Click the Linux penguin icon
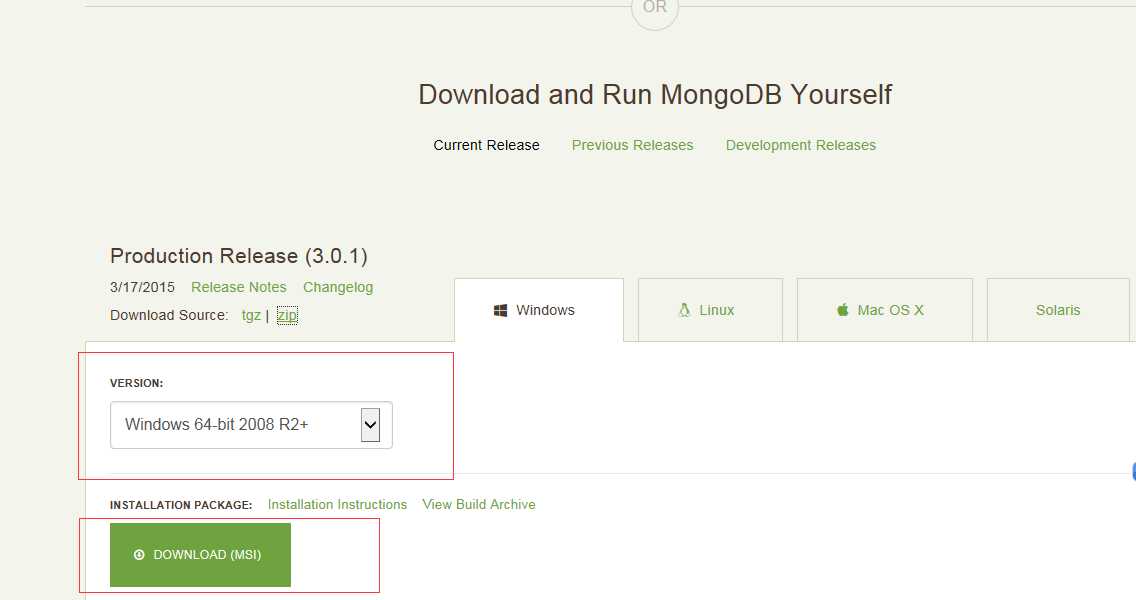The image size is (1136, 600). tap(684, 310)
